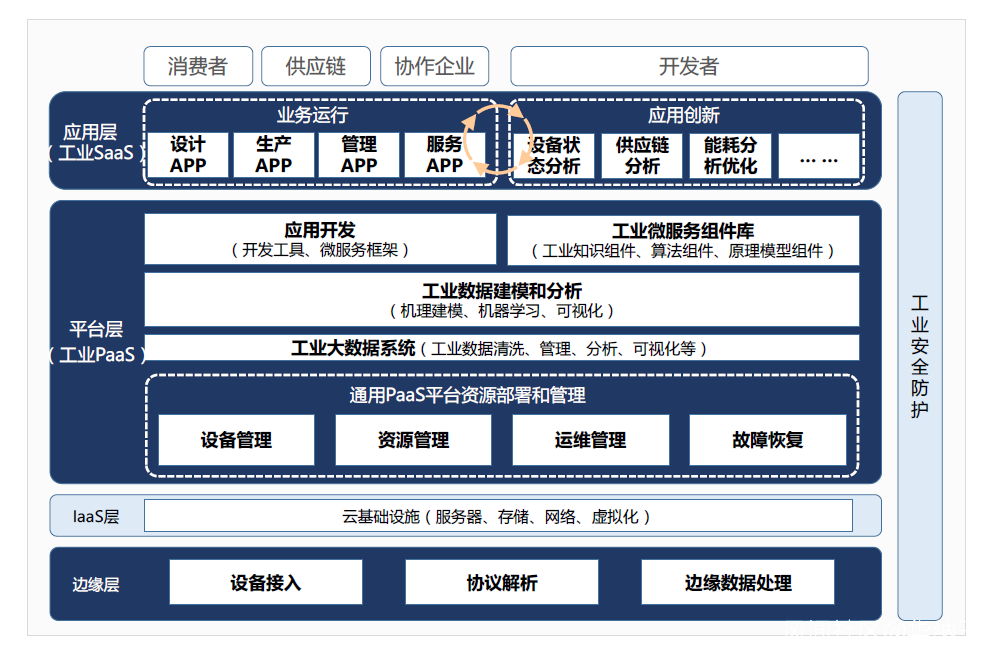Screen dimensions: 994x658
Task: Click the 应用层 (工业SaaS) label
Action: [96, 143]
